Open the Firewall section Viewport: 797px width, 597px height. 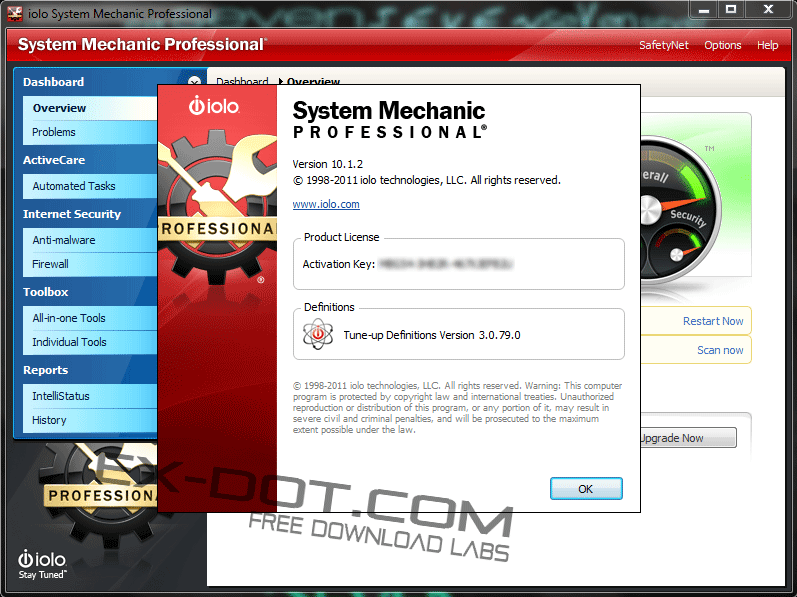coord(90,264)
